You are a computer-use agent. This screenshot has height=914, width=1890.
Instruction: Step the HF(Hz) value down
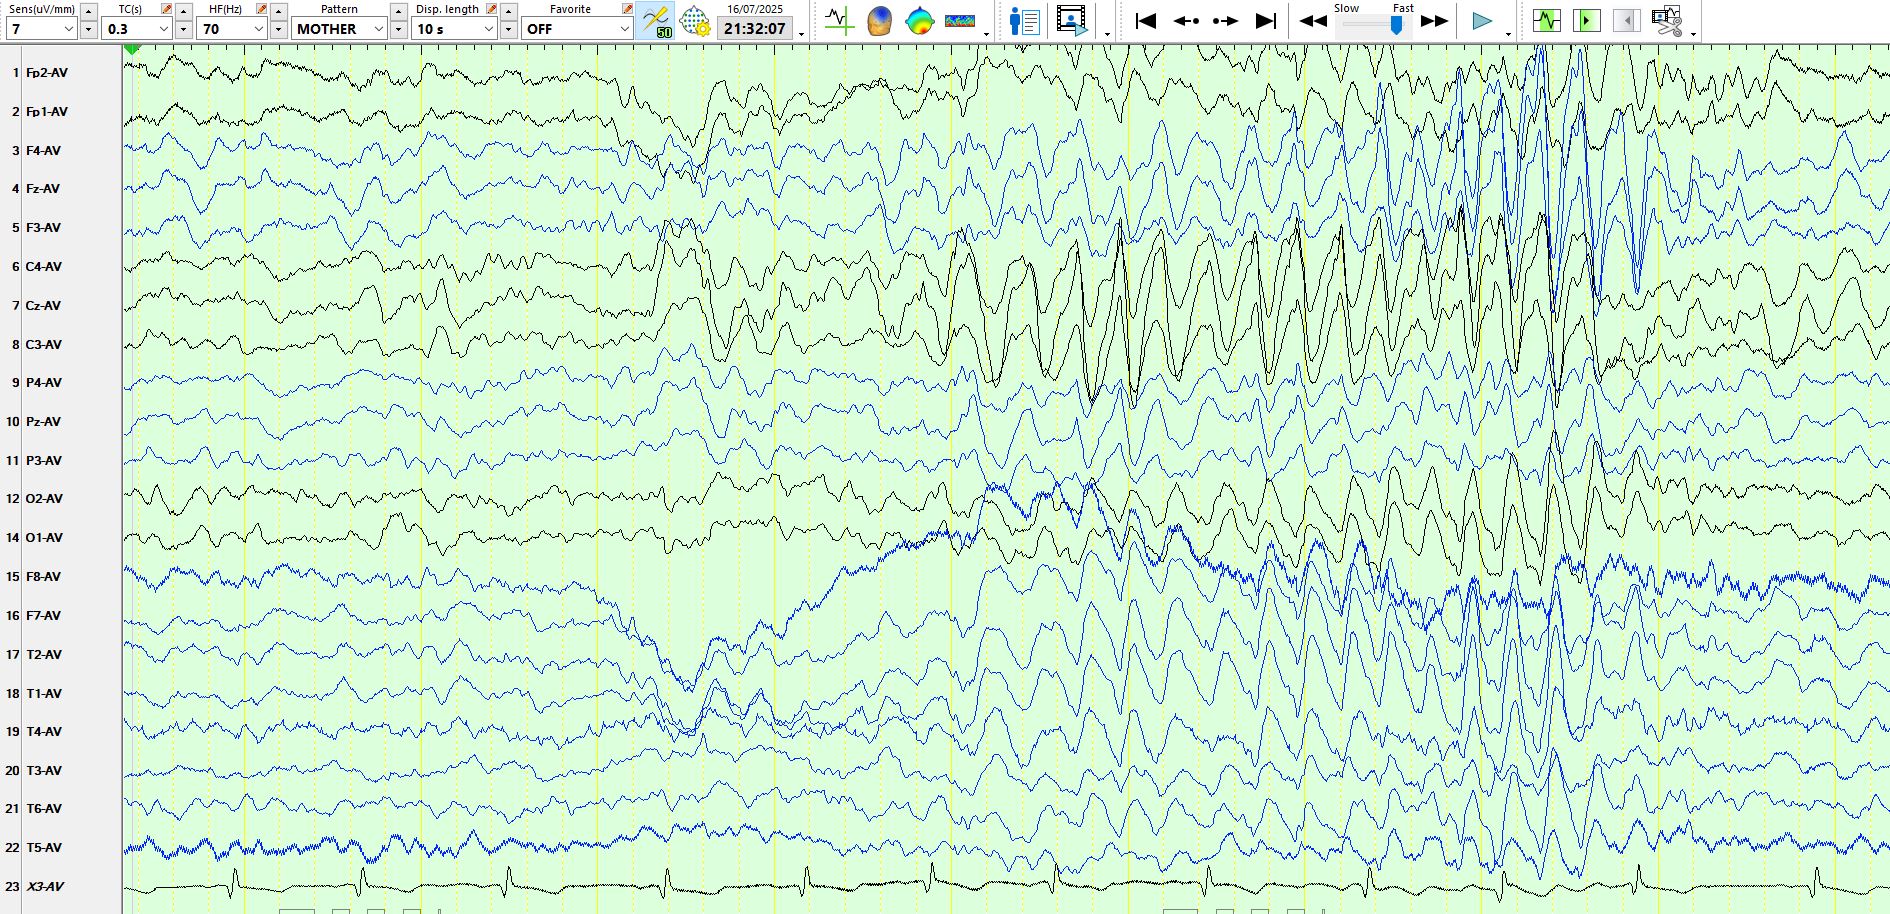(279, 30)
